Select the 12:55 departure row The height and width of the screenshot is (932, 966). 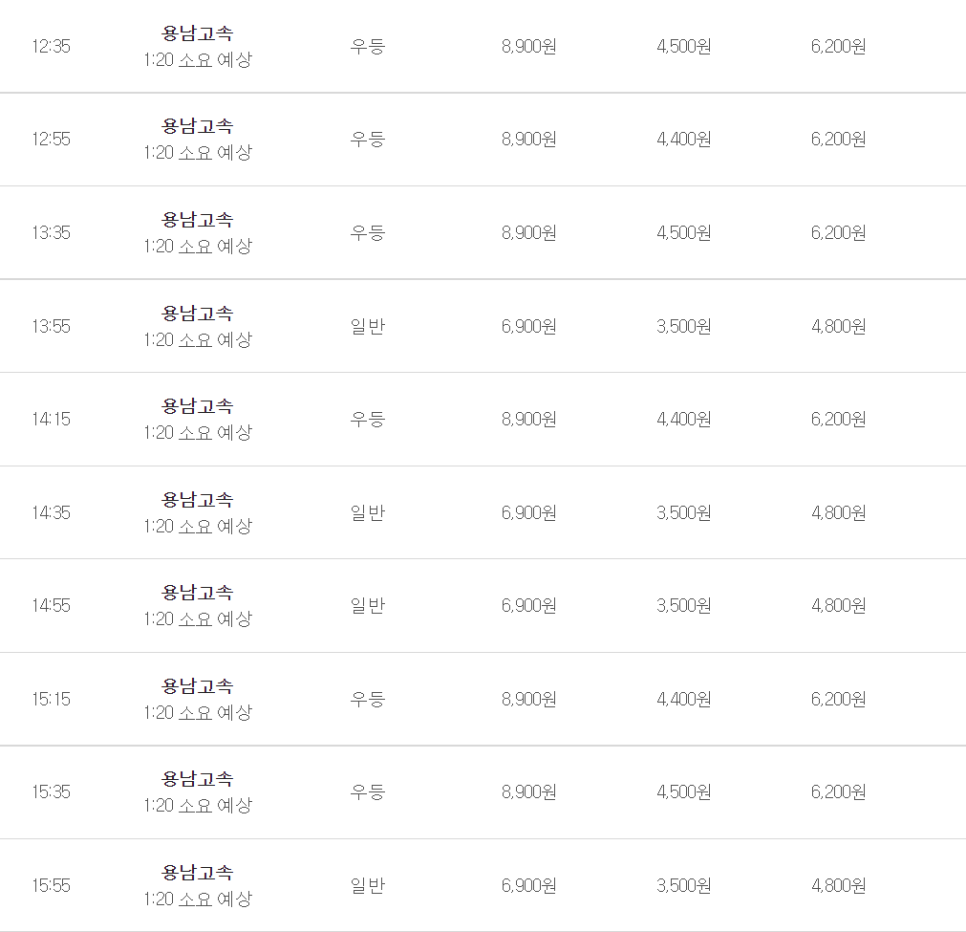(x=483, y=139)
